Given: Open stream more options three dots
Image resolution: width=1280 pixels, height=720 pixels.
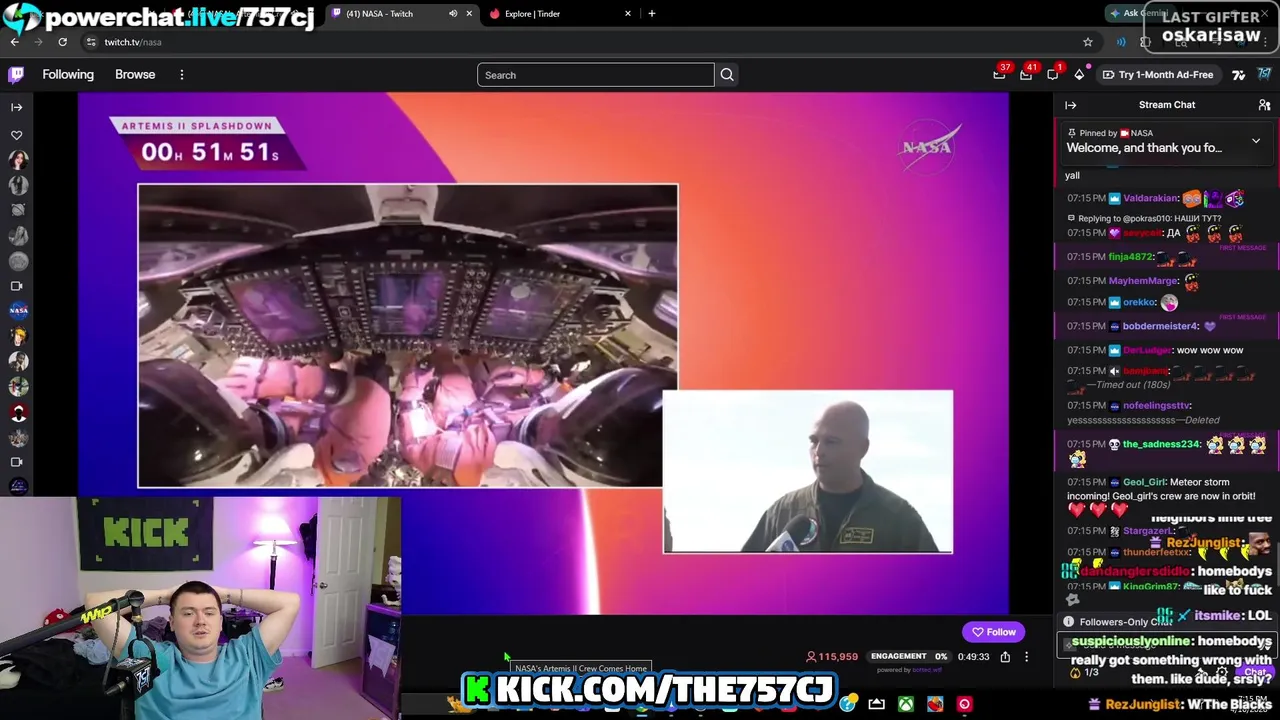Looking at the screenshot, I should [x=1026, y=657].
